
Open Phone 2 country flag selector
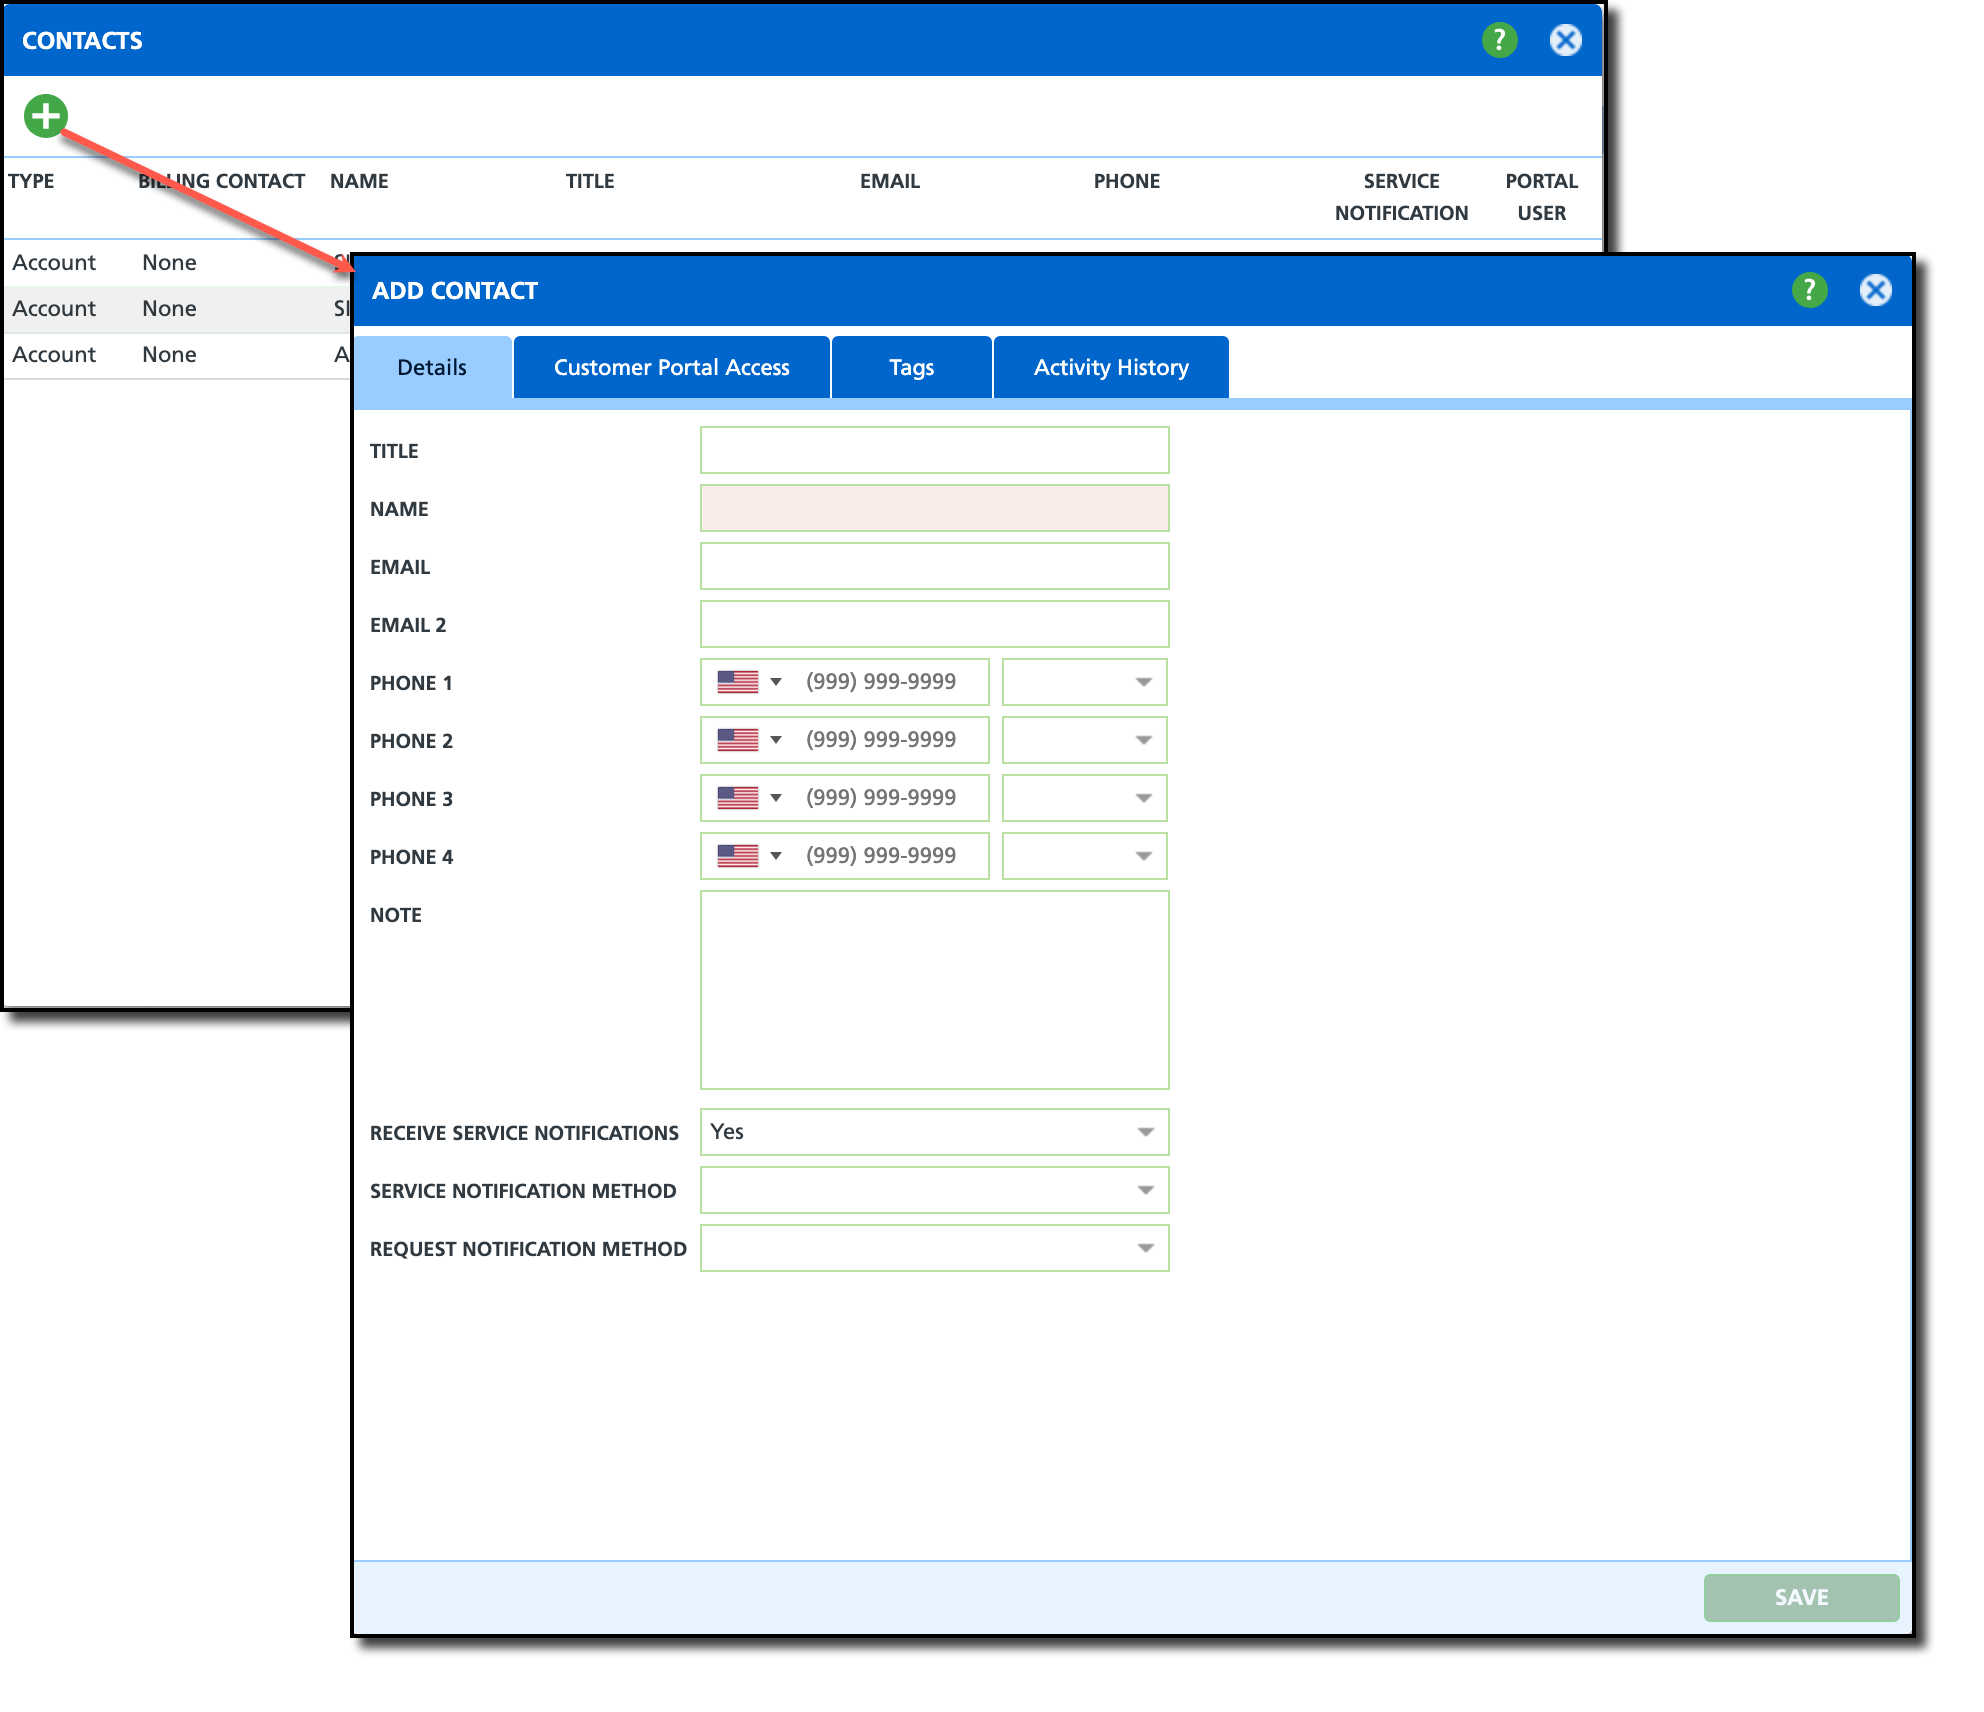point(750,740)
